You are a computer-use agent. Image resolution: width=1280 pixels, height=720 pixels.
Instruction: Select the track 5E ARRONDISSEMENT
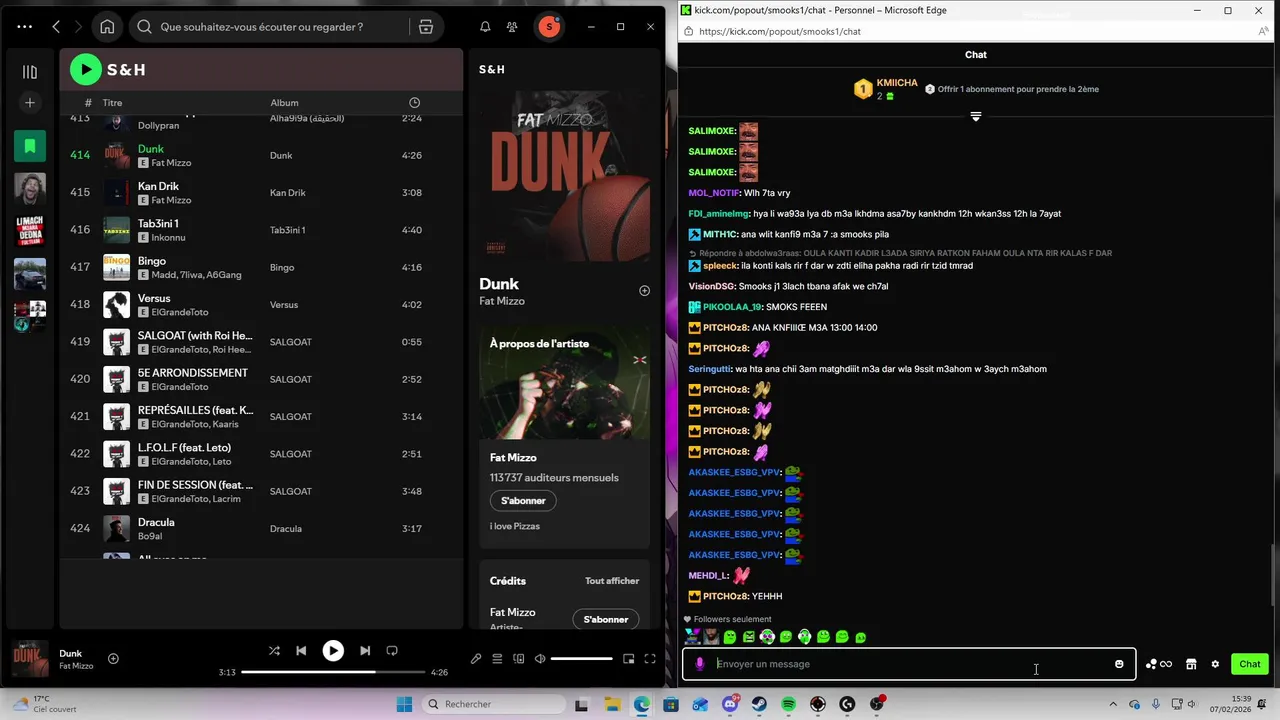click(193, 373)
